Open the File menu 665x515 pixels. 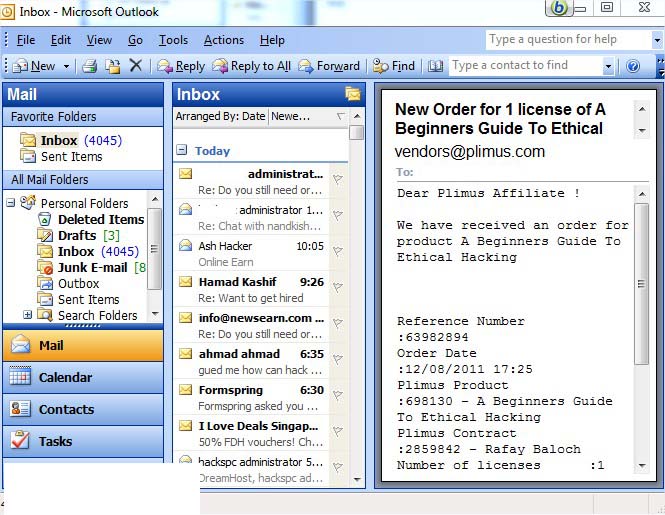[x=26, y=40]
